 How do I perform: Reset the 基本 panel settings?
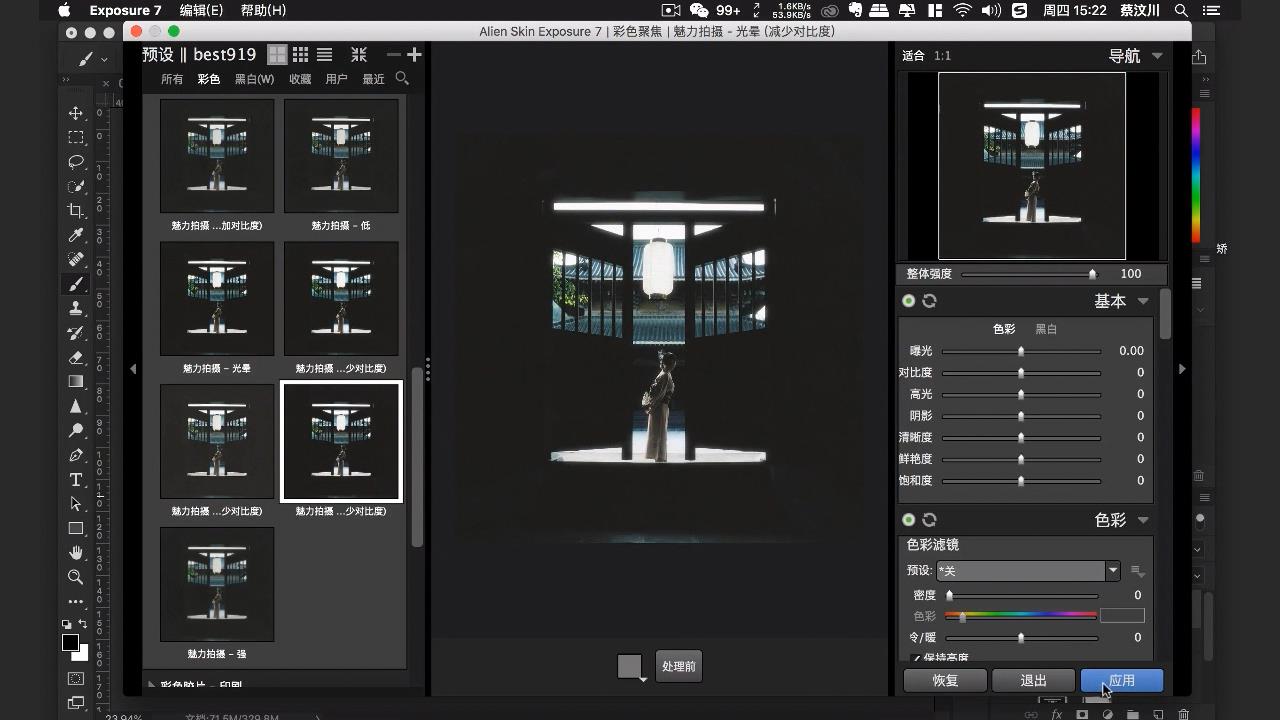(x=929, y=301)
